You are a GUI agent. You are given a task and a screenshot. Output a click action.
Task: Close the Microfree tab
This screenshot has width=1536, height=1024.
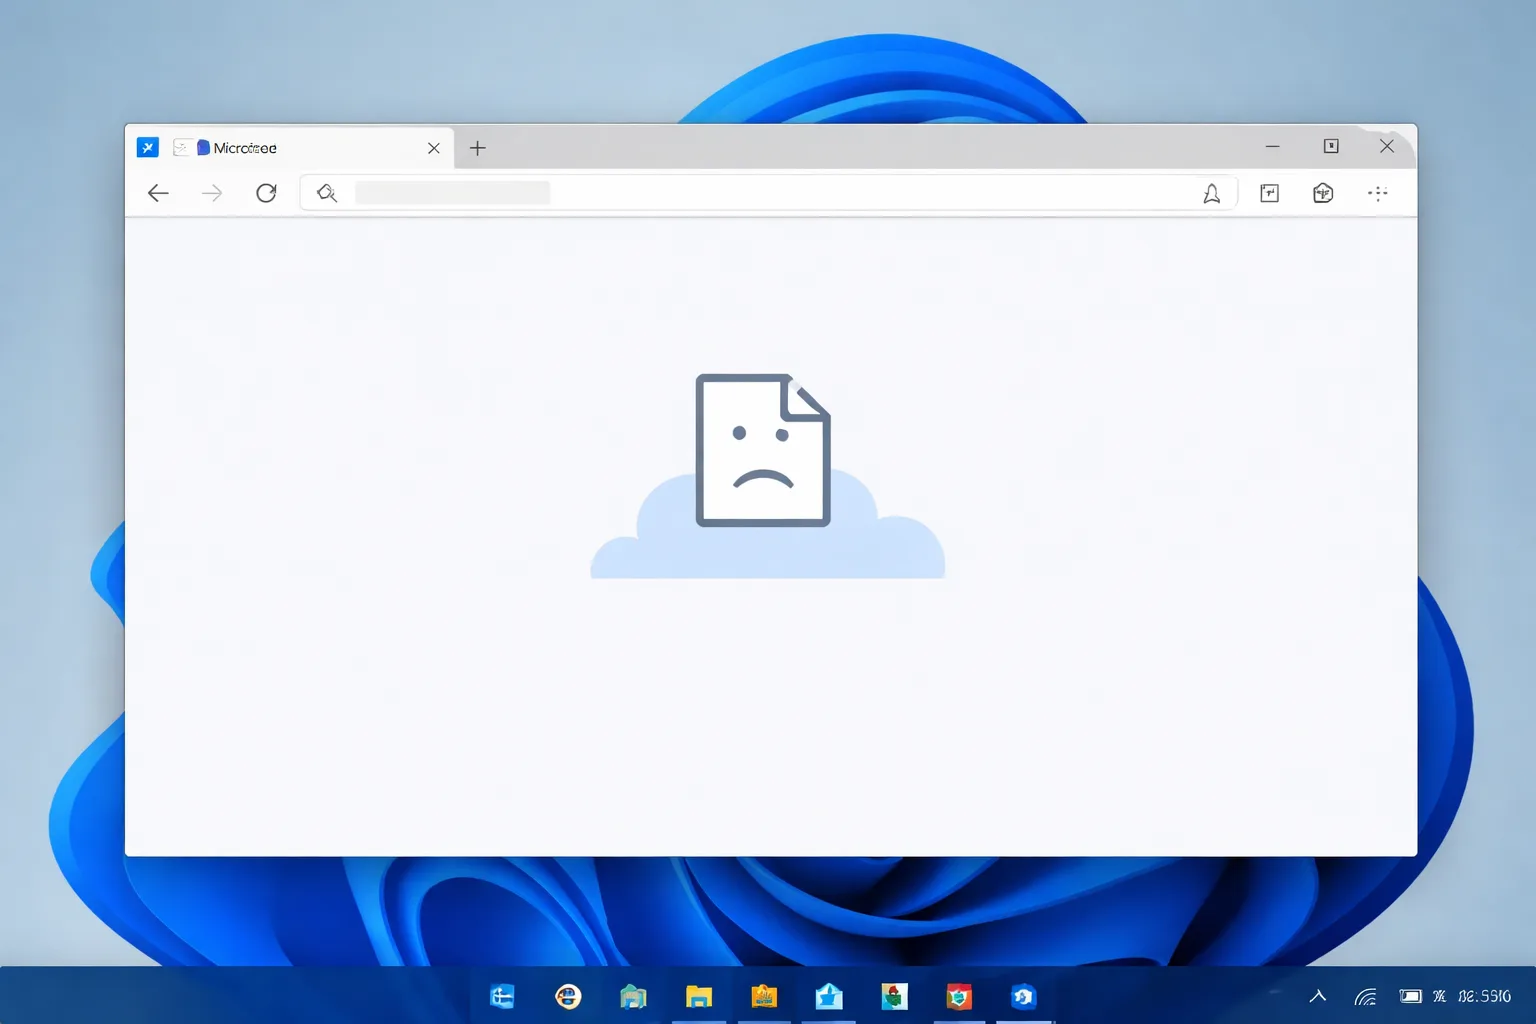[x=434, y=148]
